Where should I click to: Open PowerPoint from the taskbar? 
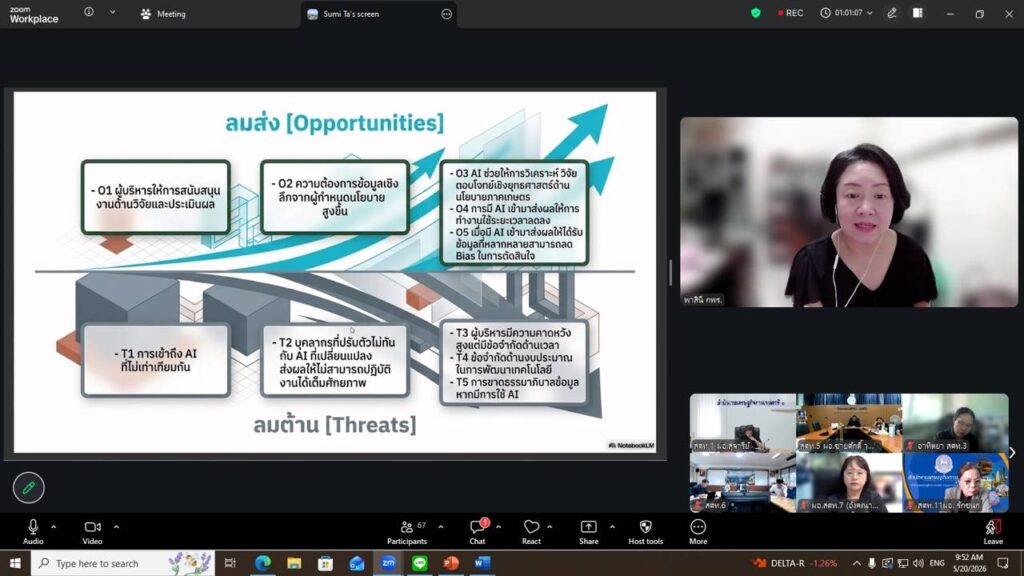(451, 563)
